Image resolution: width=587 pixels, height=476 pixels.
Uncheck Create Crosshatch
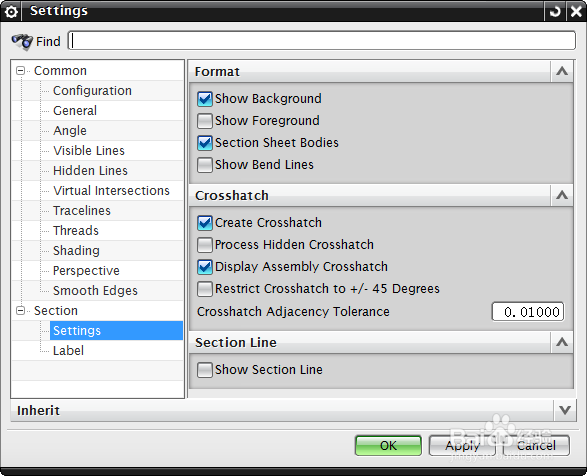pos(205,223)
